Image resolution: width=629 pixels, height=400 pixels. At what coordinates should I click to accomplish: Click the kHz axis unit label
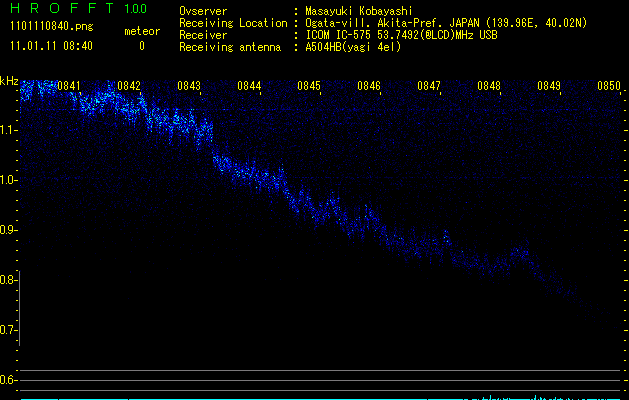coord(9,80)
